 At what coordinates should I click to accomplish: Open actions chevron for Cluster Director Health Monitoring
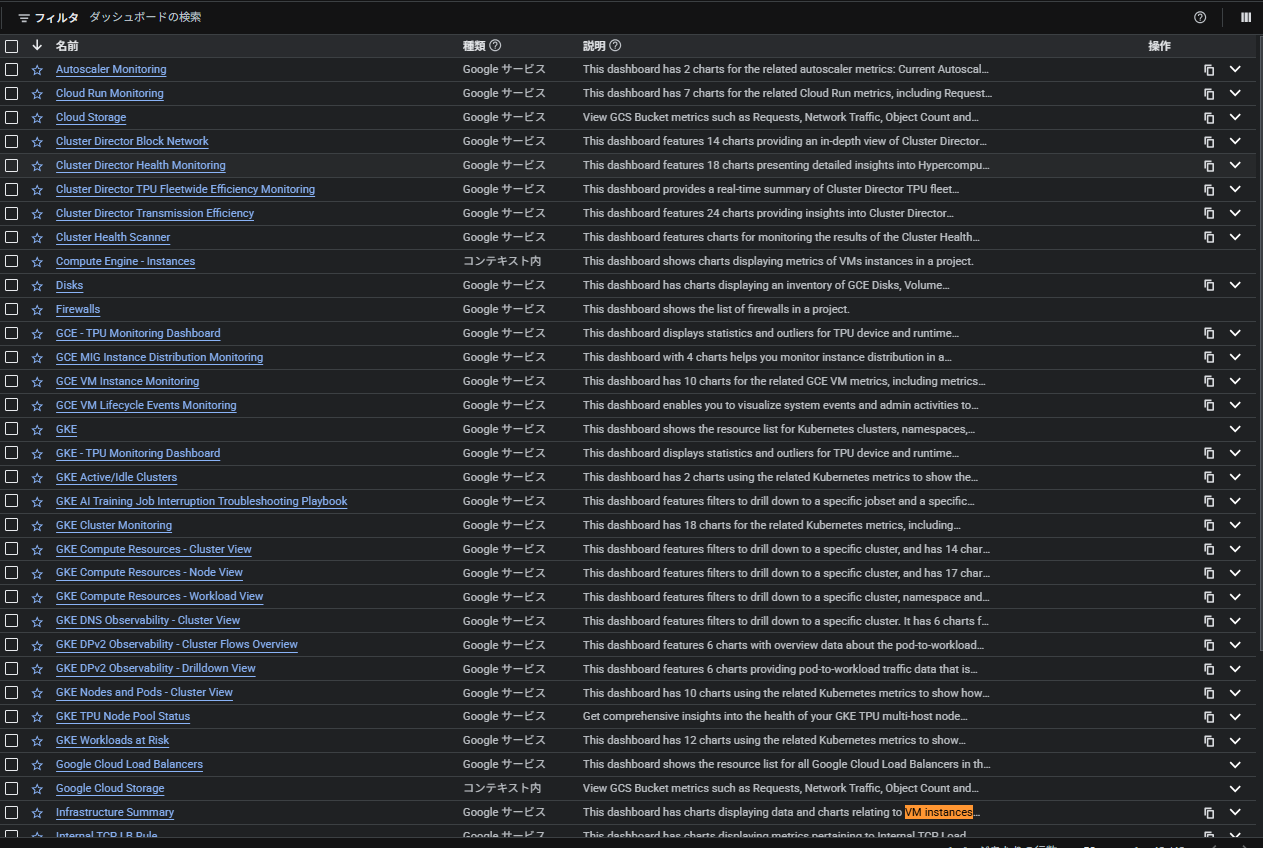(1235, 166)
